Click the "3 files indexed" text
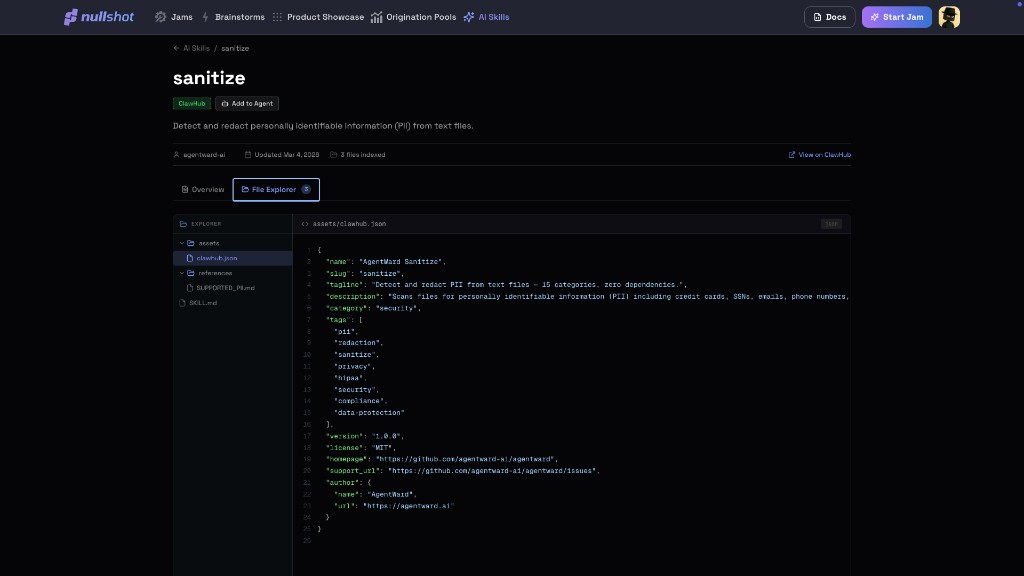Viewport: 1024px width, 576px height. (362, 155)
